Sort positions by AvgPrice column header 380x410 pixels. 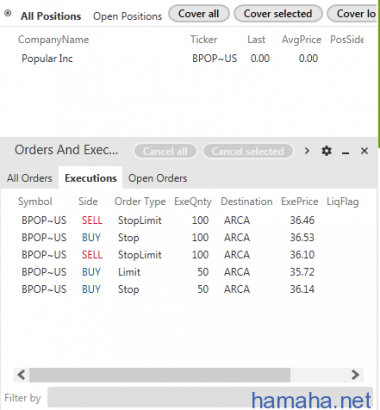[x=301, y=40]
